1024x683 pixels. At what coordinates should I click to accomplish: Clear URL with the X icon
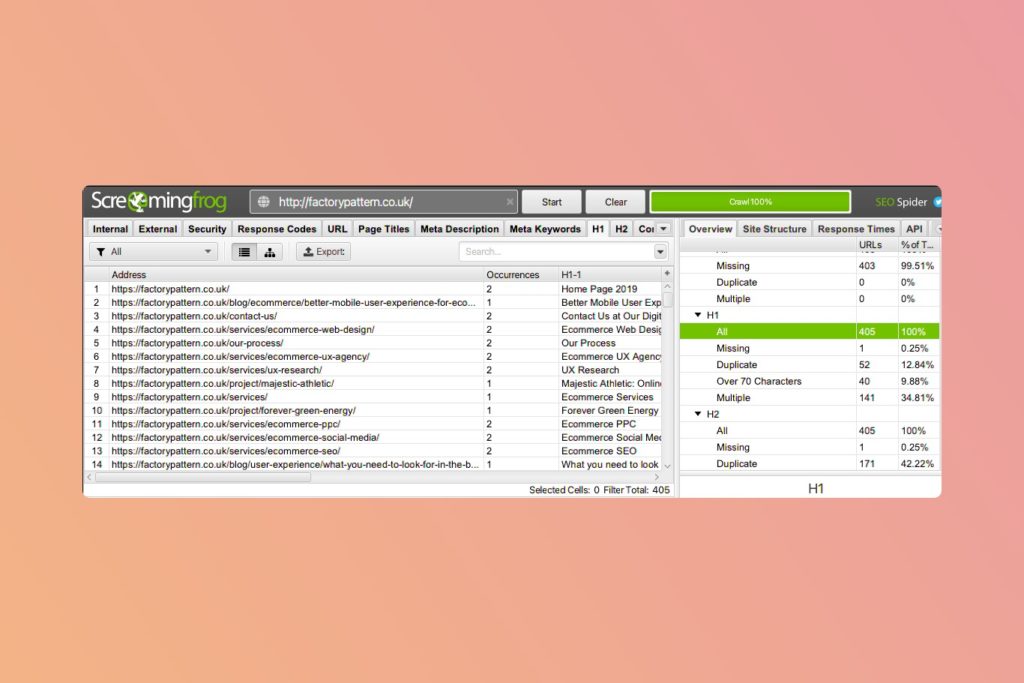click(x=510, y=202)
